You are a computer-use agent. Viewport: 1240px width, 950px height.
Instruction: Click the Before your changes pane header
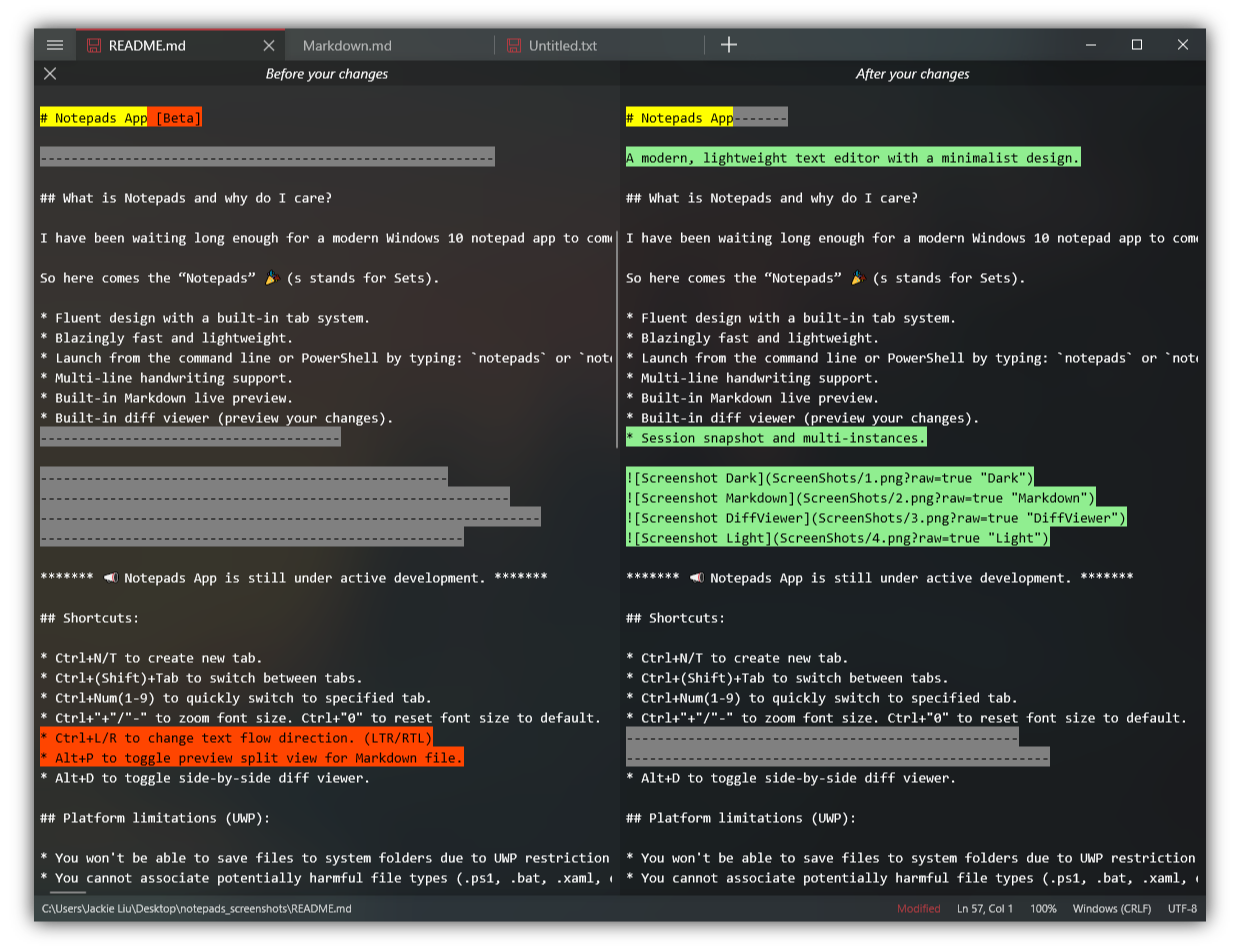(x=326, y=73)
